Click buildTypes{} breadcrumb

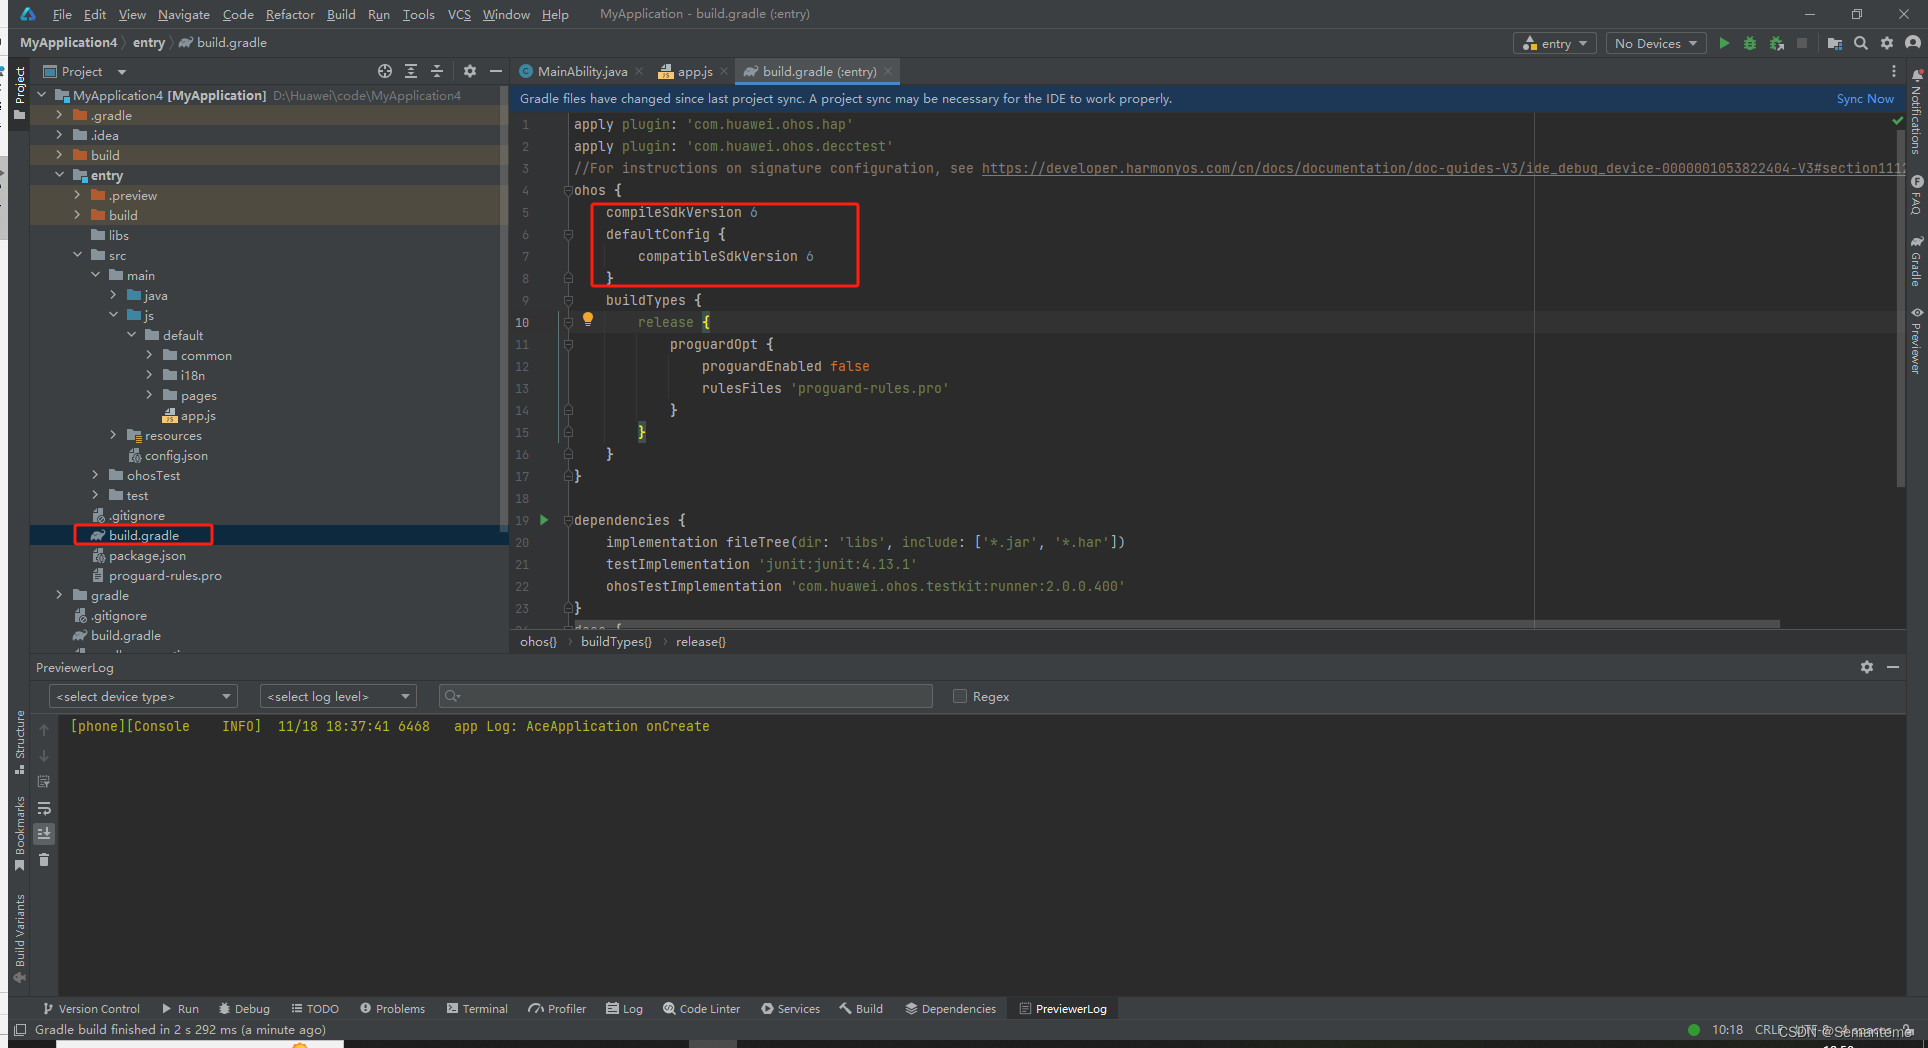click(x=616, y=641)
